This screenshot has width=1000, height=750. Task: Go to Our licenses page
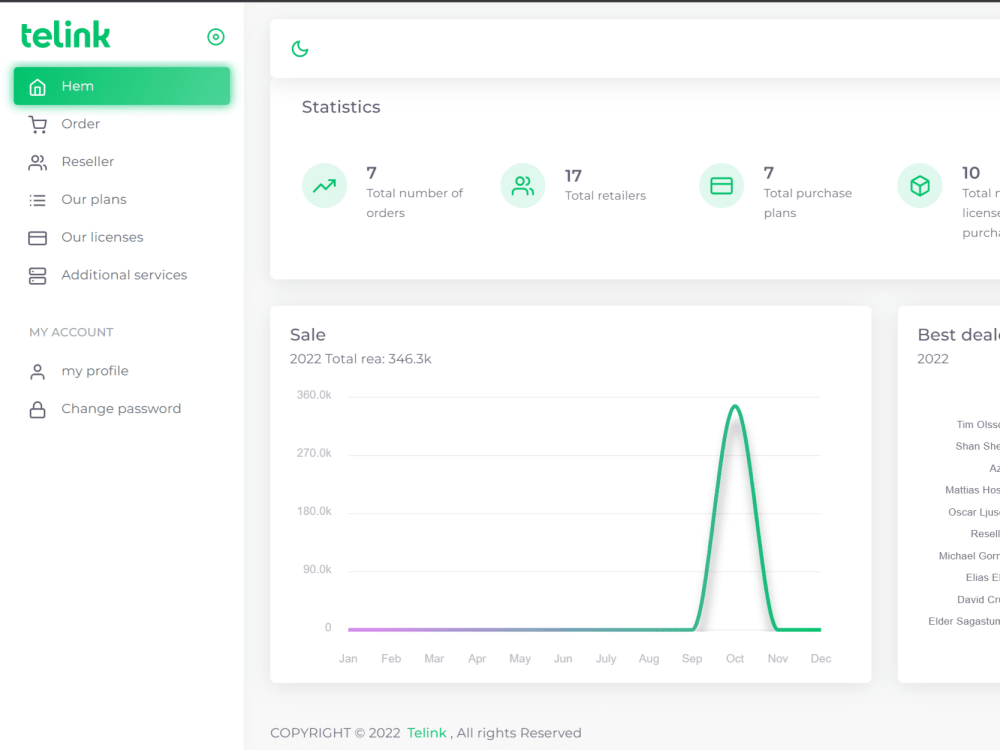[122, 237]
